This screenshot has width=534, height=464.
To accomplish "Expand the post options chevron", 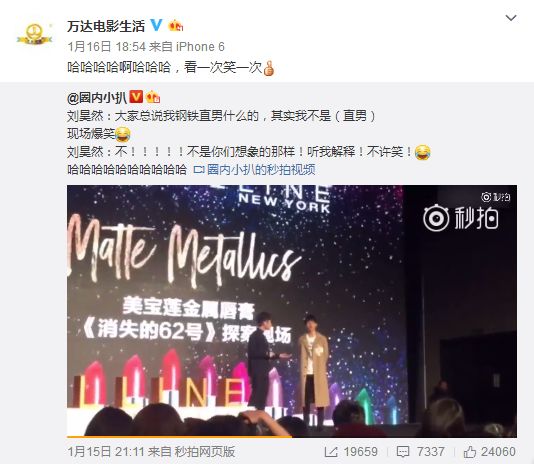I will (511, 18).
